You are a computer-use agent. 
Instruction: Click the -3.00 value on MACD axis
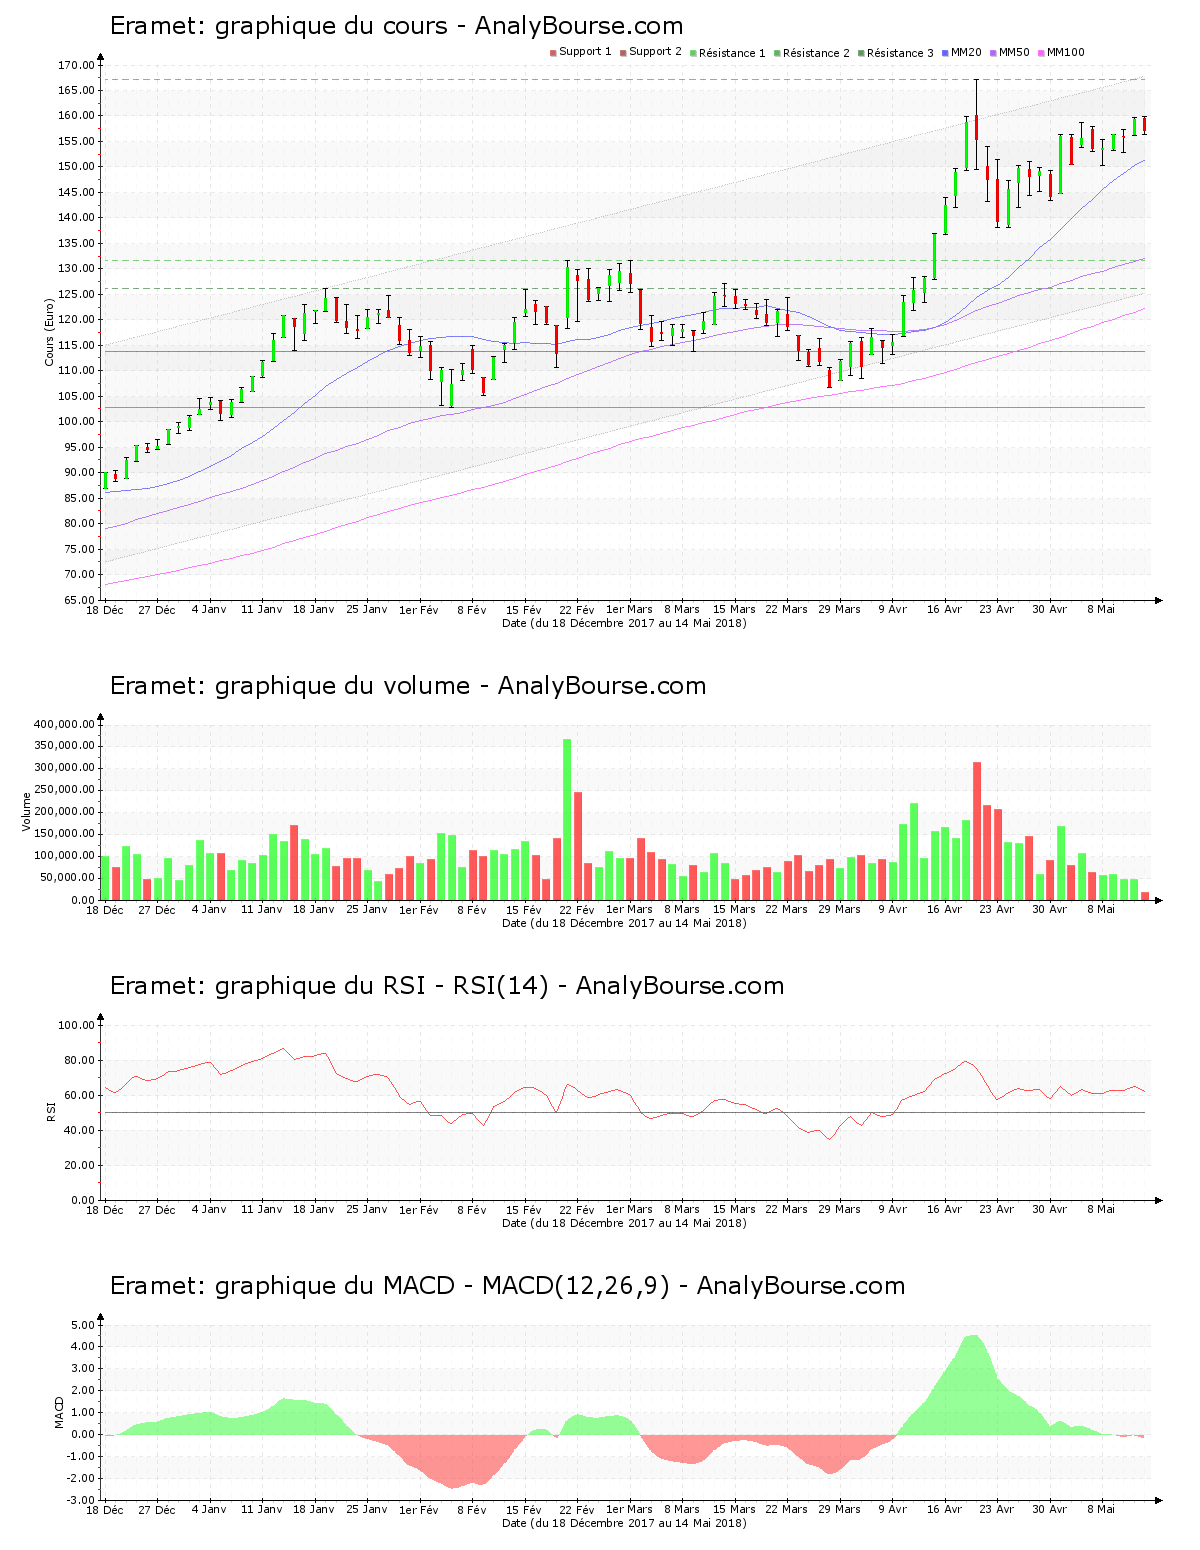81,1500
